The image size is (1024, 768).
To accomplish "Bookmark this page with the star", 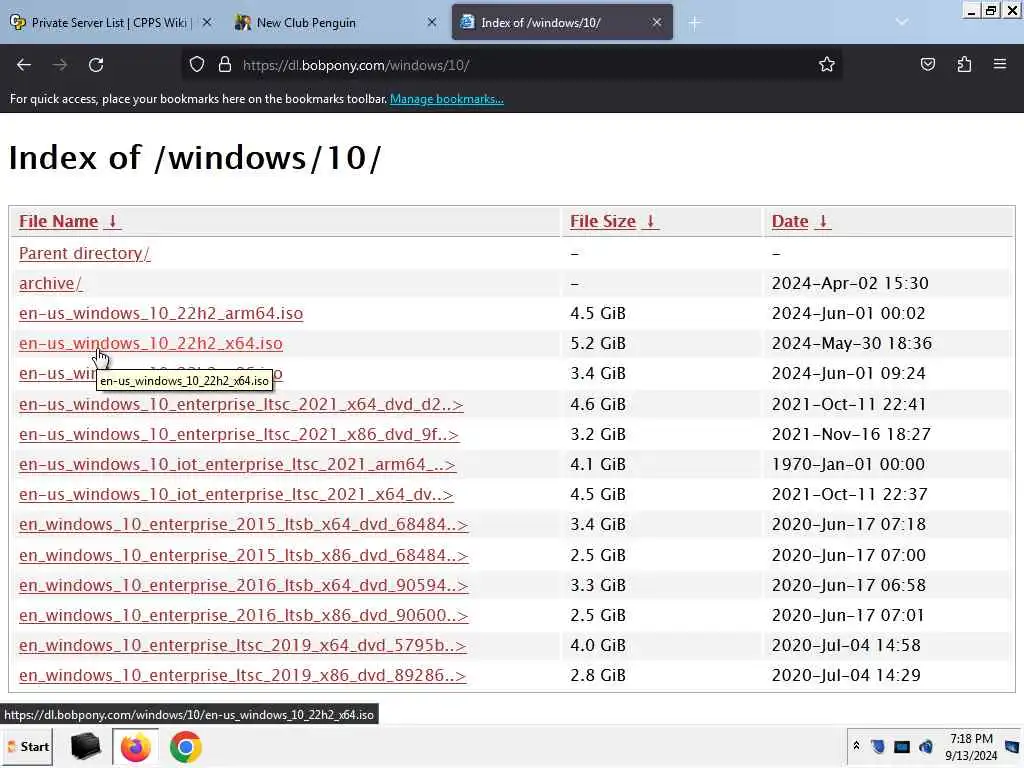I will [x=827, y=65].
